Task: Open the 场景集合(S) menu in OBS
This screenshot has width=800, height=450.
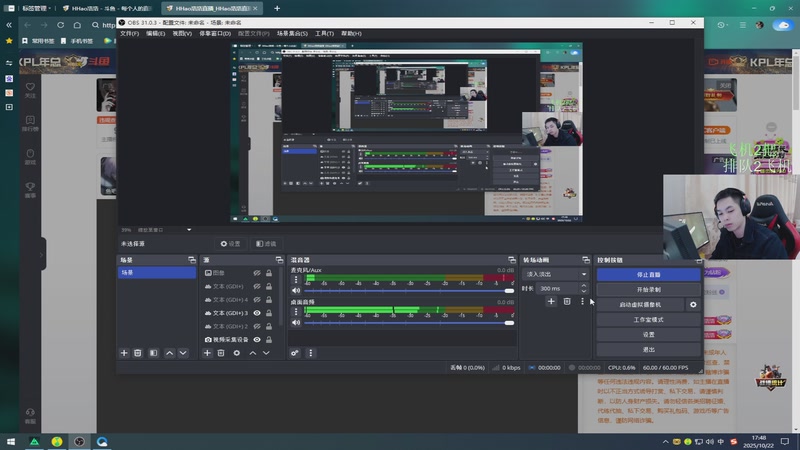Action: tap(292, 34)
